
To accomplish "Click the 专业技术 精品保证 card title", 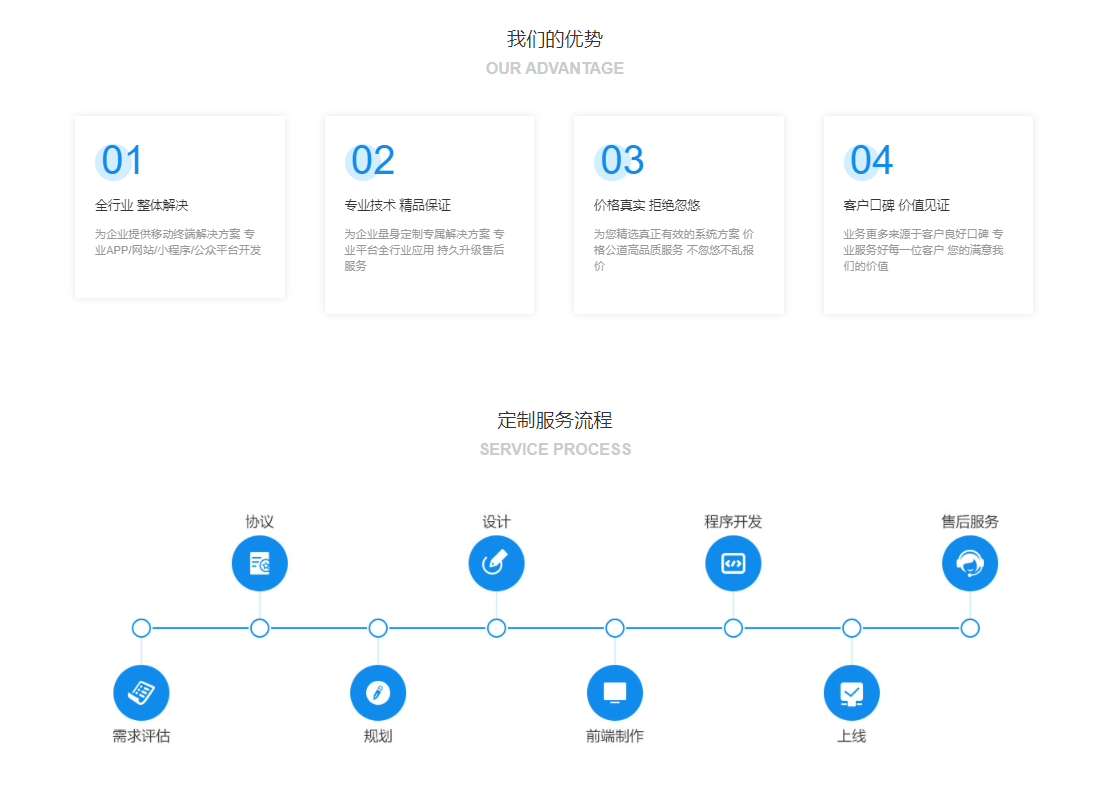I will pyautogui.click(x=397, y=205).
